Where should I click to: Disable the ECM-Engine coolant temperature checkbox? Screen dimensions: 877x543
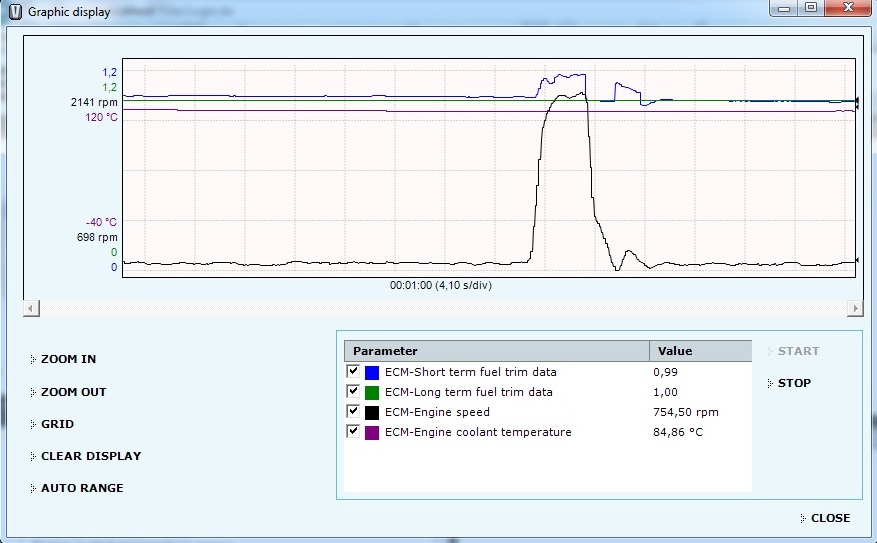[353, 431]
